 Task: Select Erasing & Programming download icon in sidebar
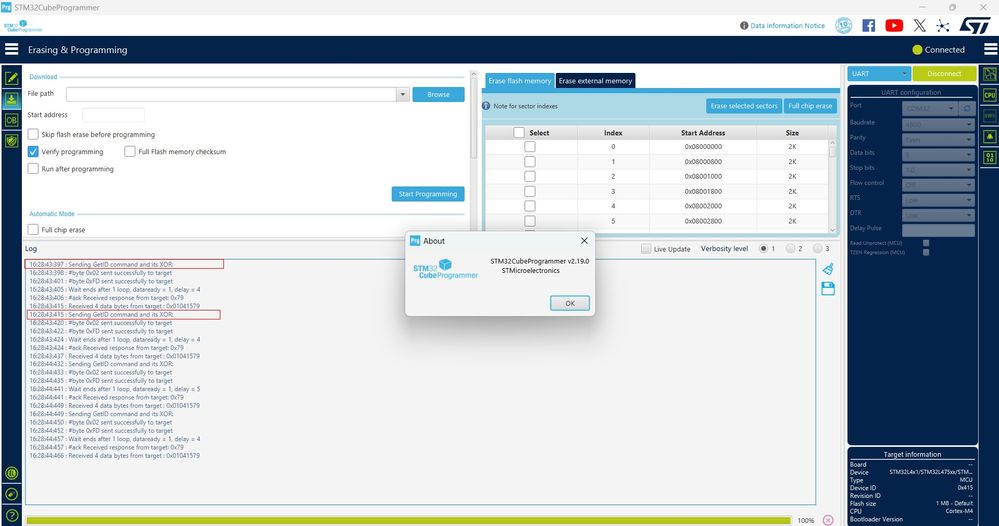11,99
